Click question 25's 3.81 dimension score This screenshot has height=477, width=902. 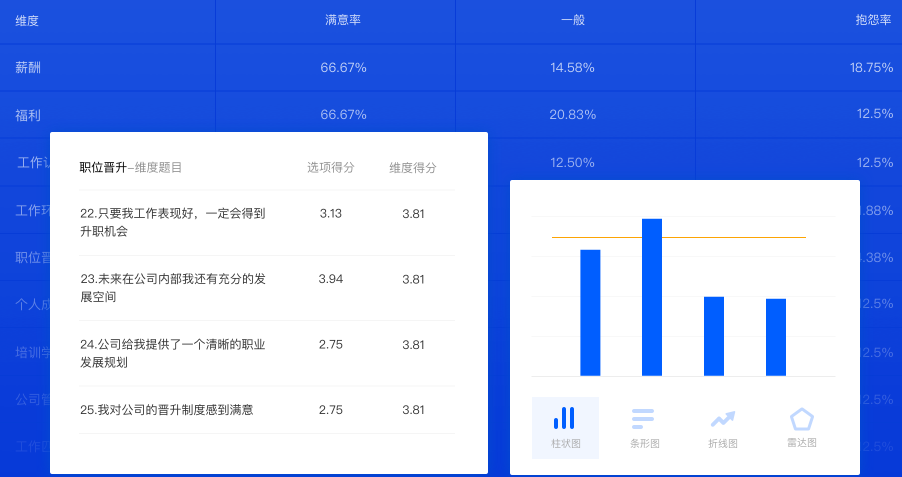tap(413, 410)
